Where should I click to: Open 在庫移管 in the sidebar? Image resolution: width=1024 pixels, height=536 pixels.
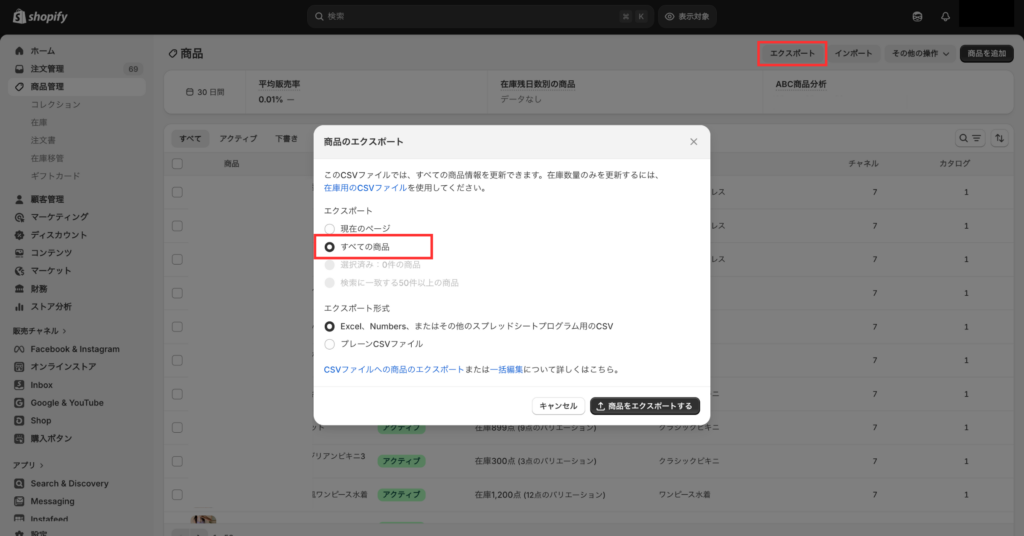[x=47, y=158]
